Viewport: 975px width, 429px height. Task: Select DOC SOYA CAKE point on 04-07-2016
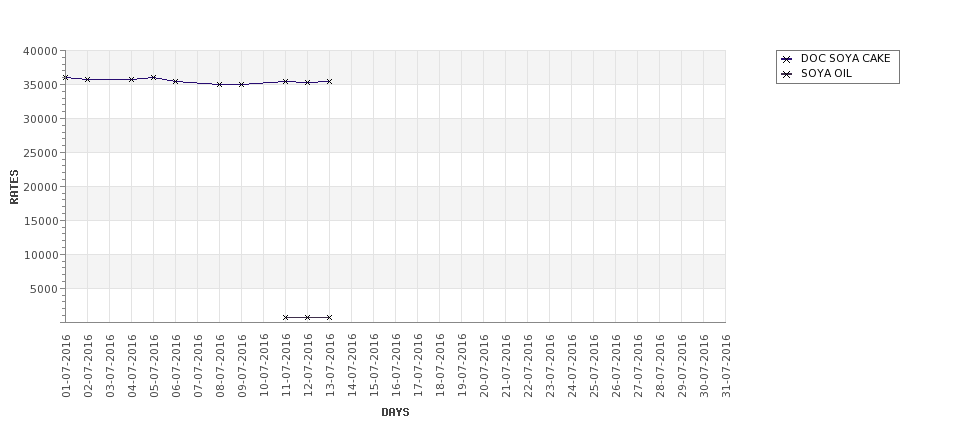tap(132, 80)
